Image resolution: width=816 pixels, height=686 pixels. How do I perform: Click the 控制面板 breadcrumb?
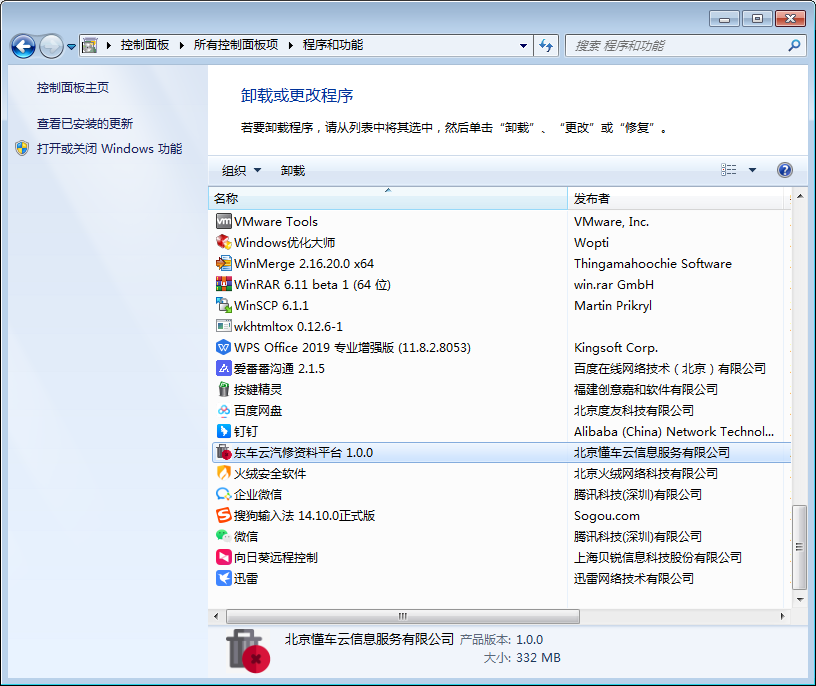coord(145,45)
